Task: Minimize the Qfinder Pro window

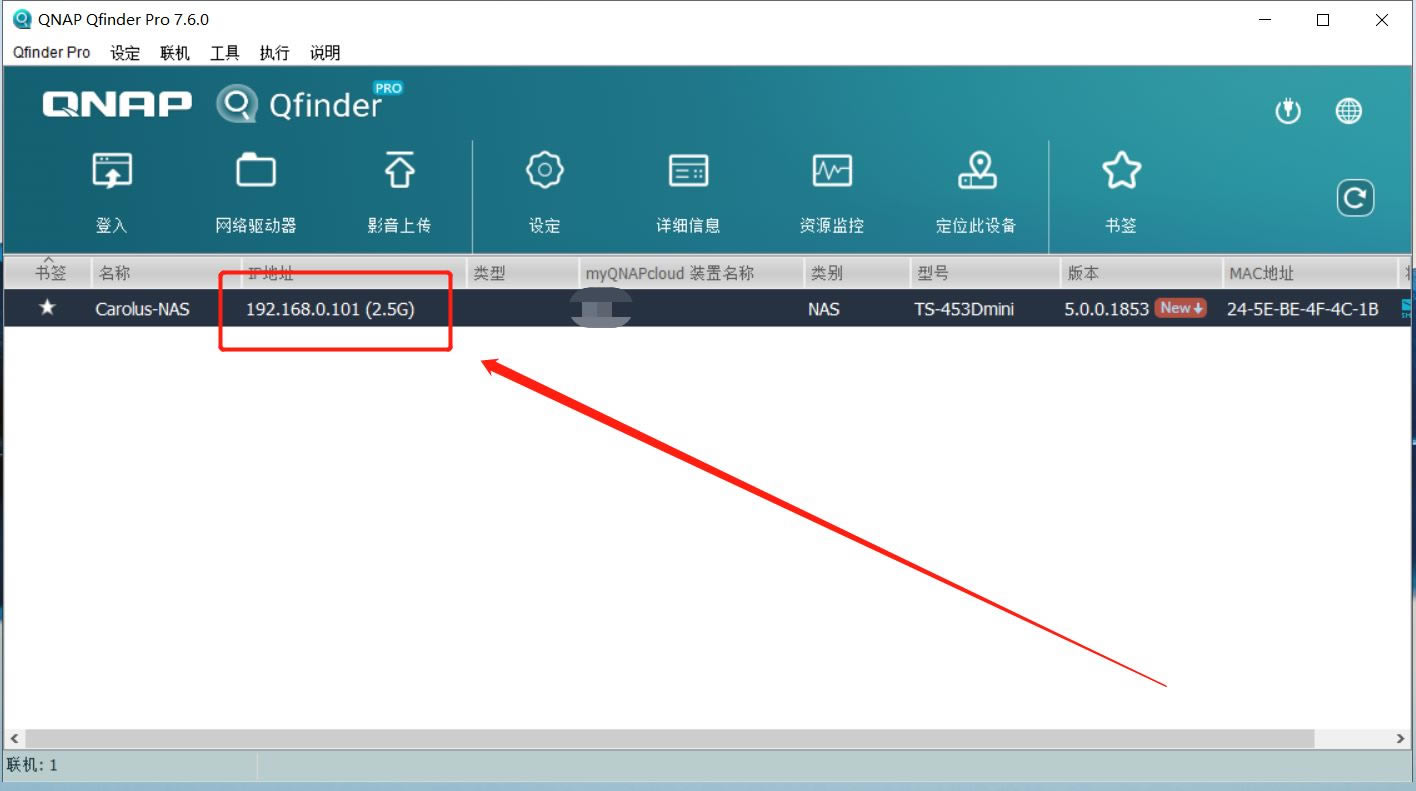Action: click(x=1266, y=19)
